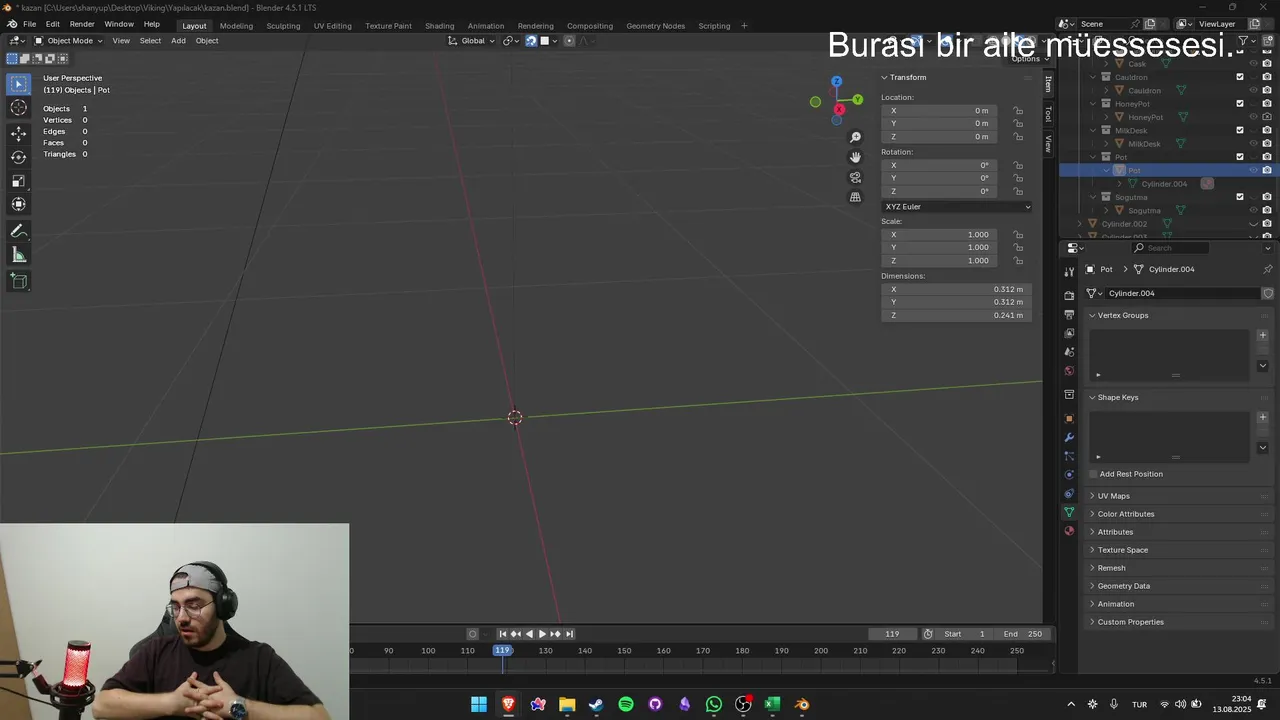Click timeline current frame marker 119
This screenshot has height=720, width=1280.
pos(502,651)
